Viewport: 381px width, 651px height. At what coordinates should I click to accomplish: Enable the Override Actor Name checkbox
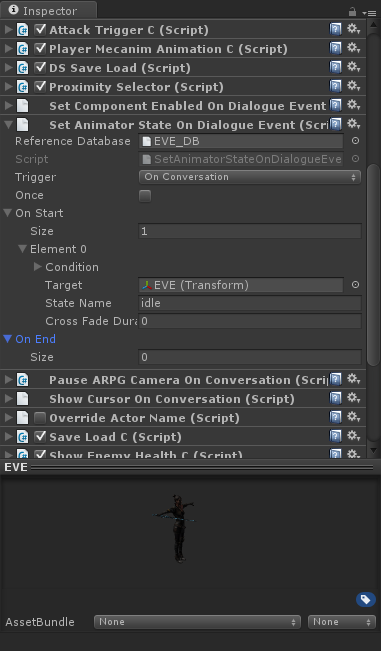[40, 418]
